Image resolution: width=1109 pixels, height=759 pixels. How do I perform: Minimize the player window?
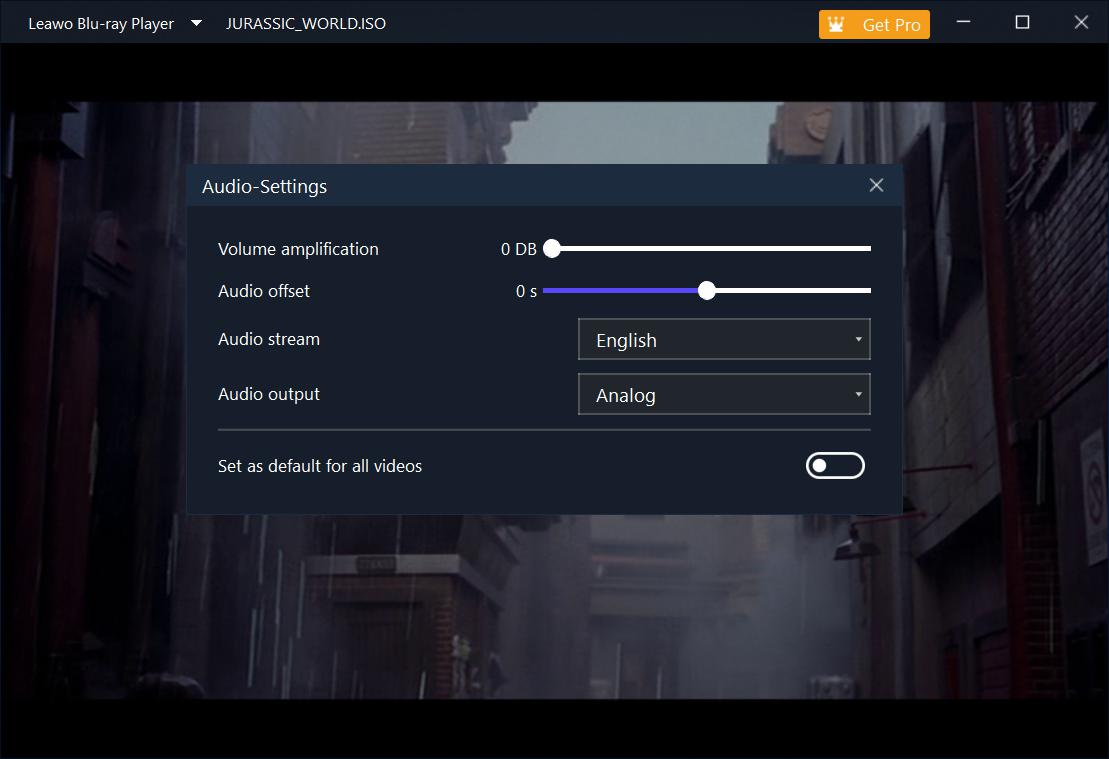[963, 22]
